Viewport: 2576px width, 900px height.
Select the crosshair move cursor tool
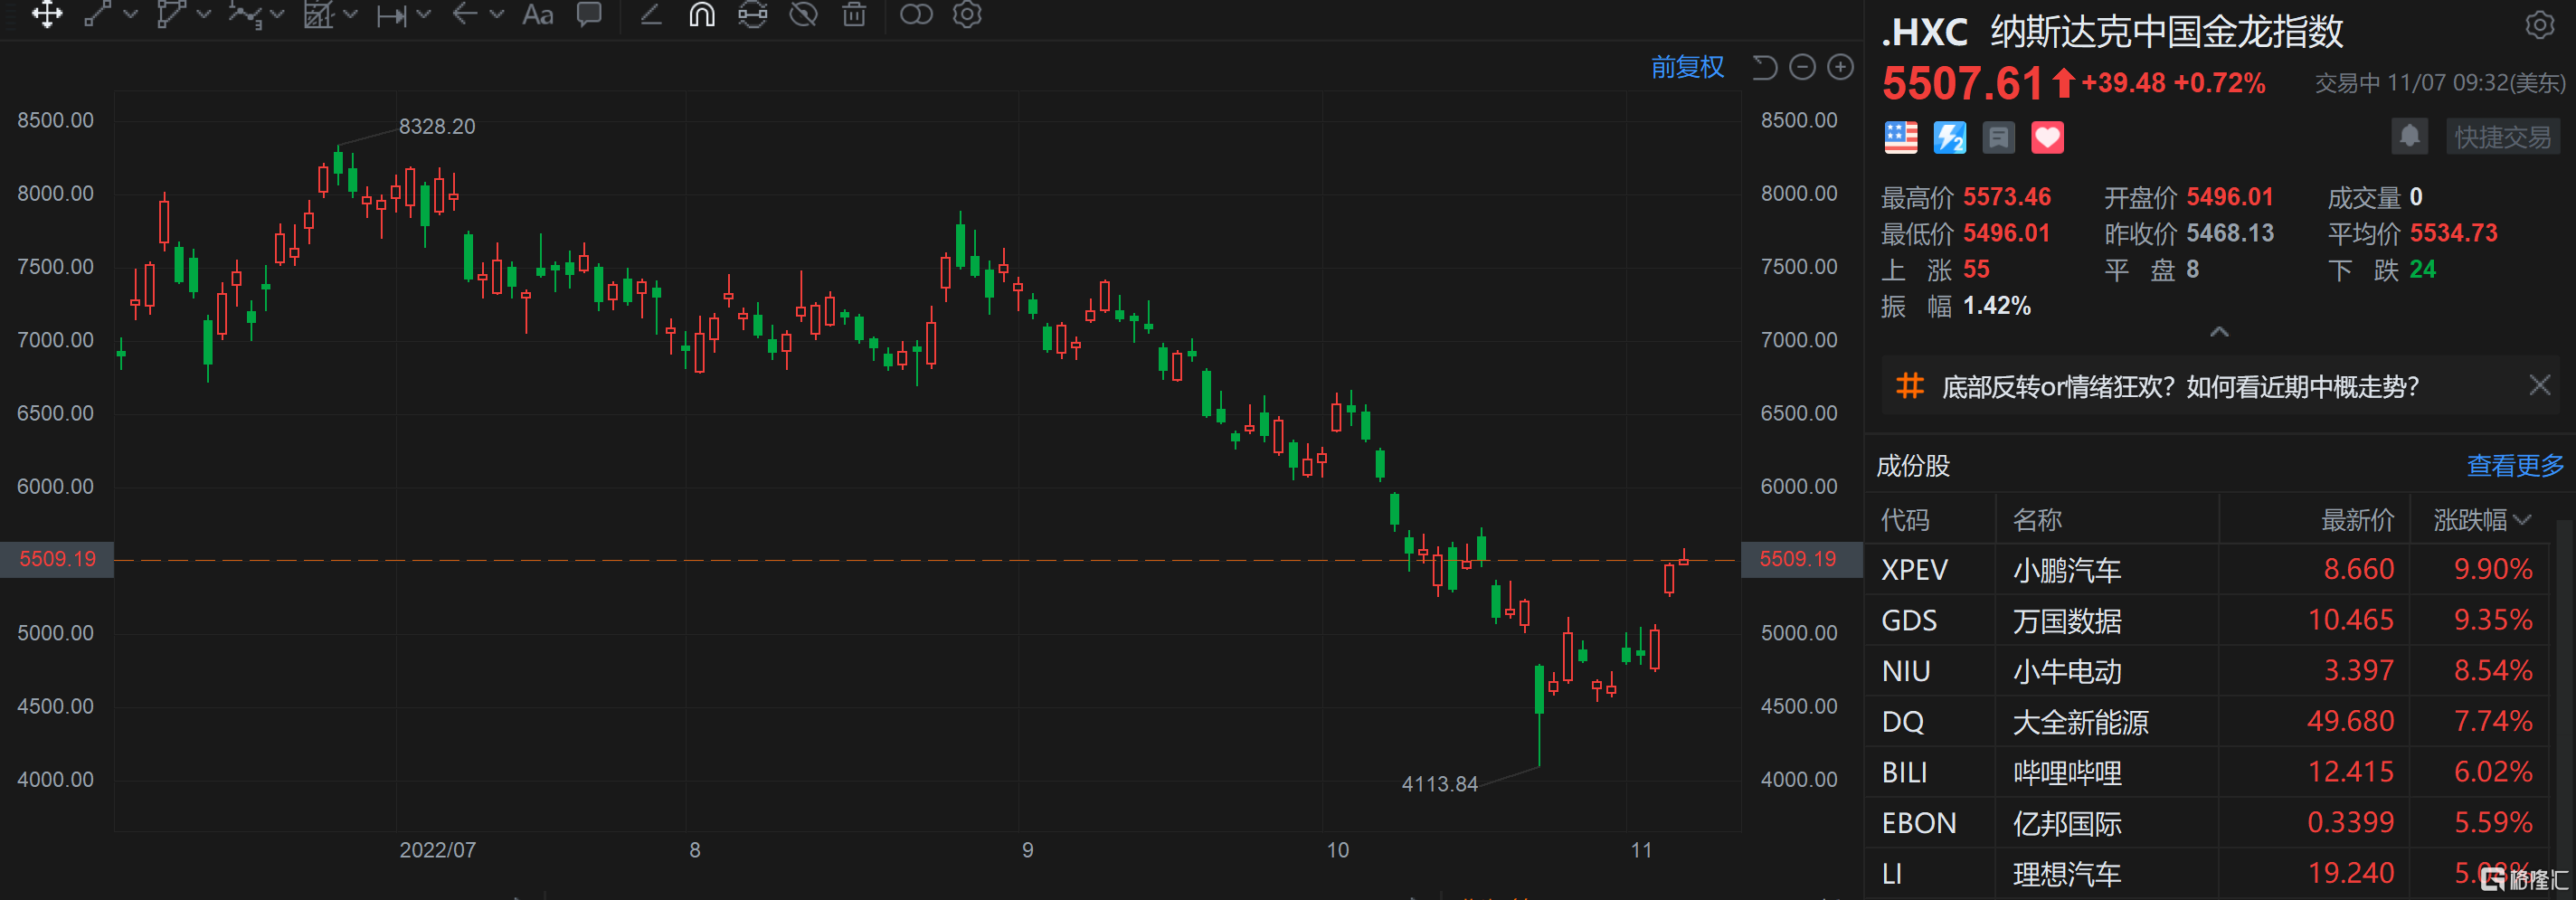(x=46, y=14)
